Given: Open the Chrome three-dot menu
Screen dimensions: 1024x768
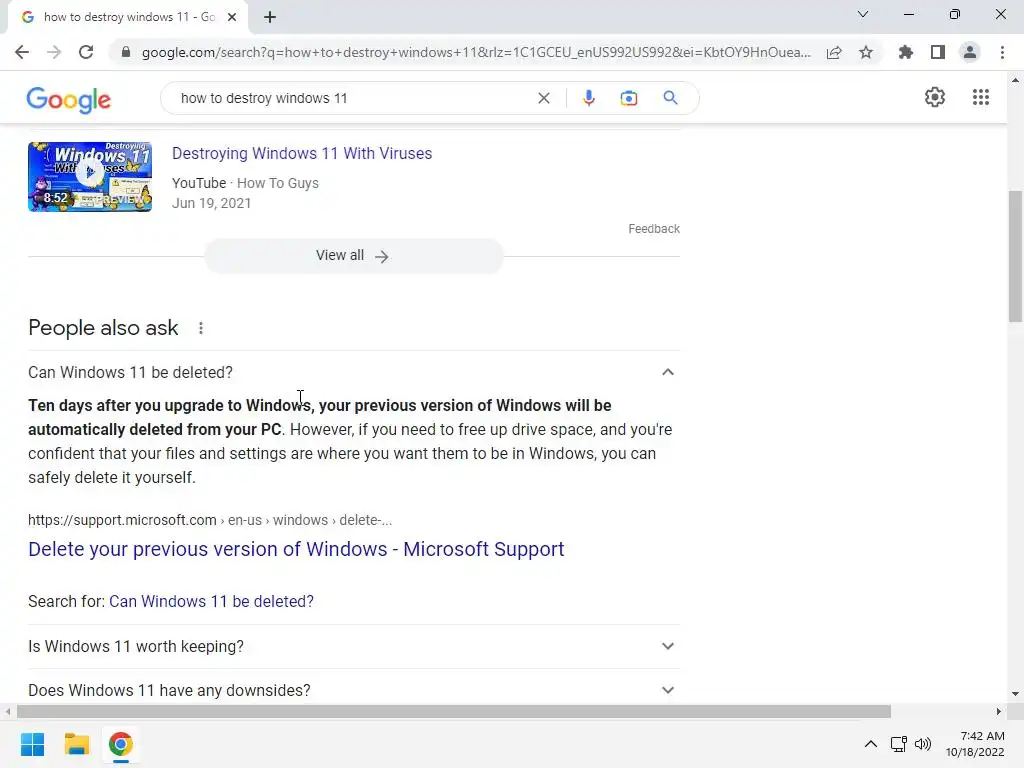Looking at the screenshot, I should click(1002, 52).
